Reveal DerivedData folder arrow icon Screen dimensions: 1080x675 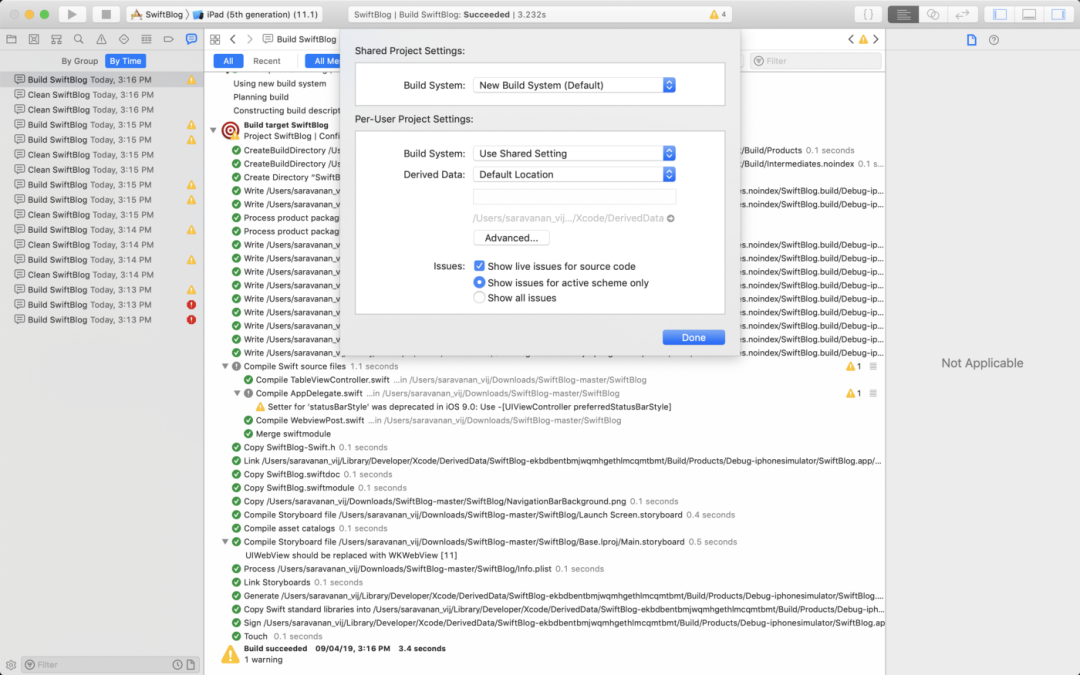tap(671, 218)
